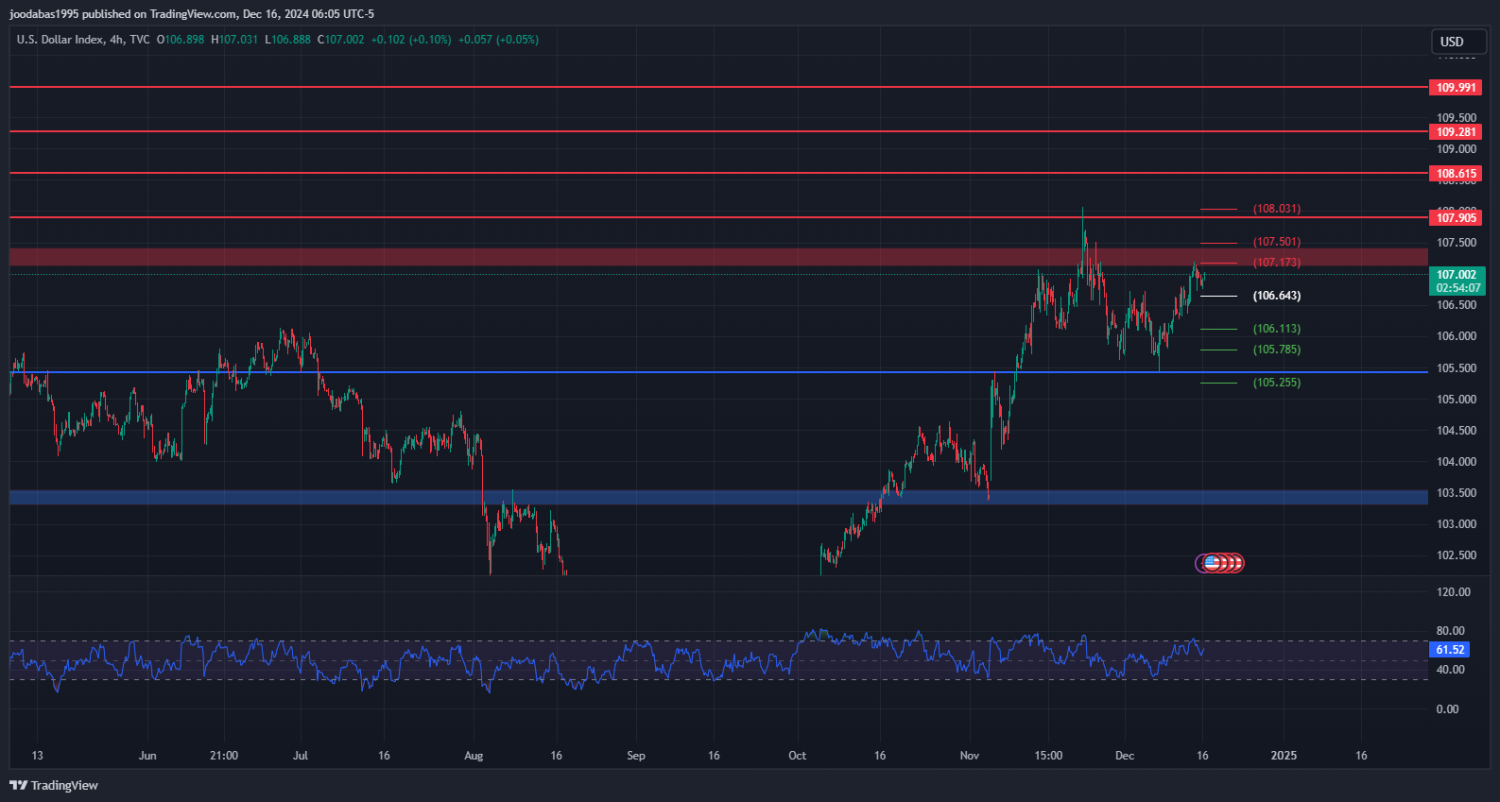Select the (107.501) resistance level label

(1277, 242)
